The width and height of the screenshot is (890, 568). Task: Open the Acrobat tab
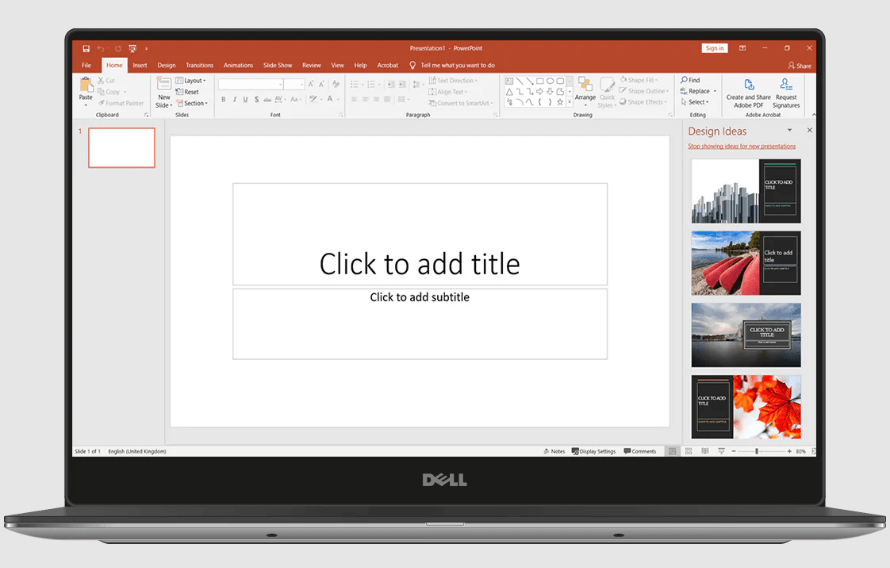tap(388, 65)
